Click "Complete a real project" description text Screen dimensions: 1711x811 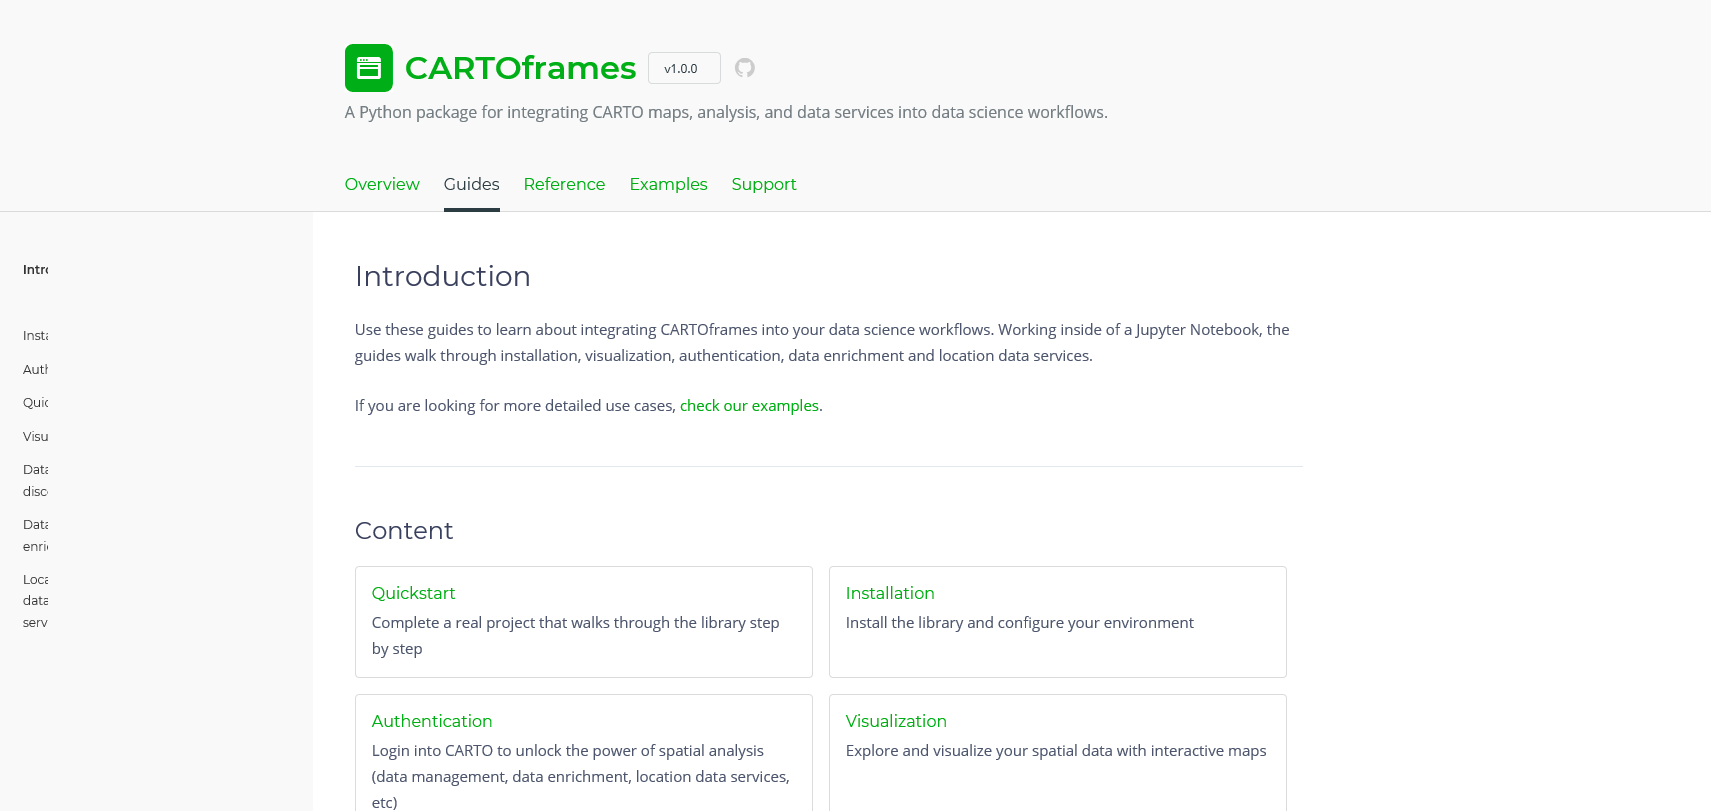pyautogui.click(x=576, y=636)
